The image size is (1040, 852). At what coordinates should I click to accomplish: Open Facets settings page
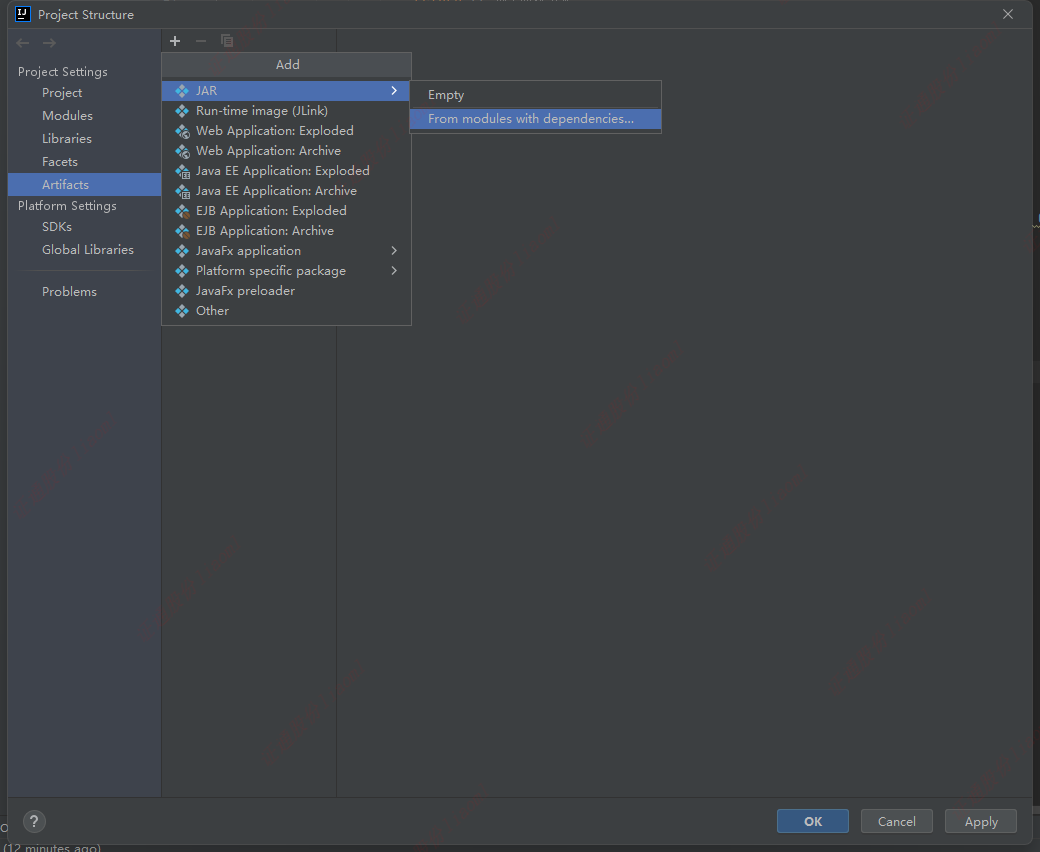[x=84, y=162]
